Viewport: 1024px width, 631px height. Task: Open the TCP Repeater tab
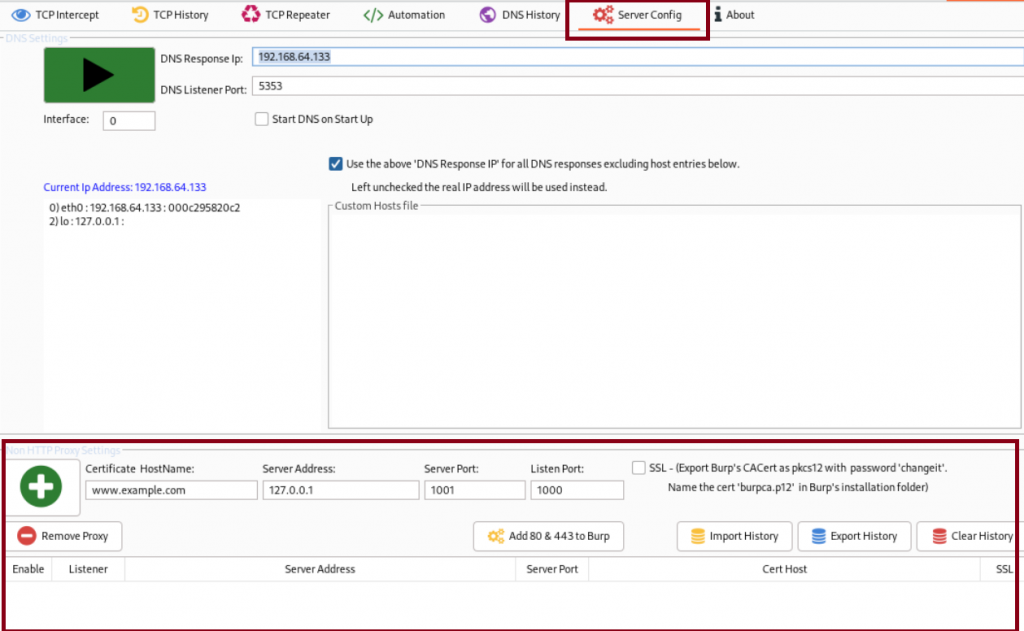(x=285, y=15)
